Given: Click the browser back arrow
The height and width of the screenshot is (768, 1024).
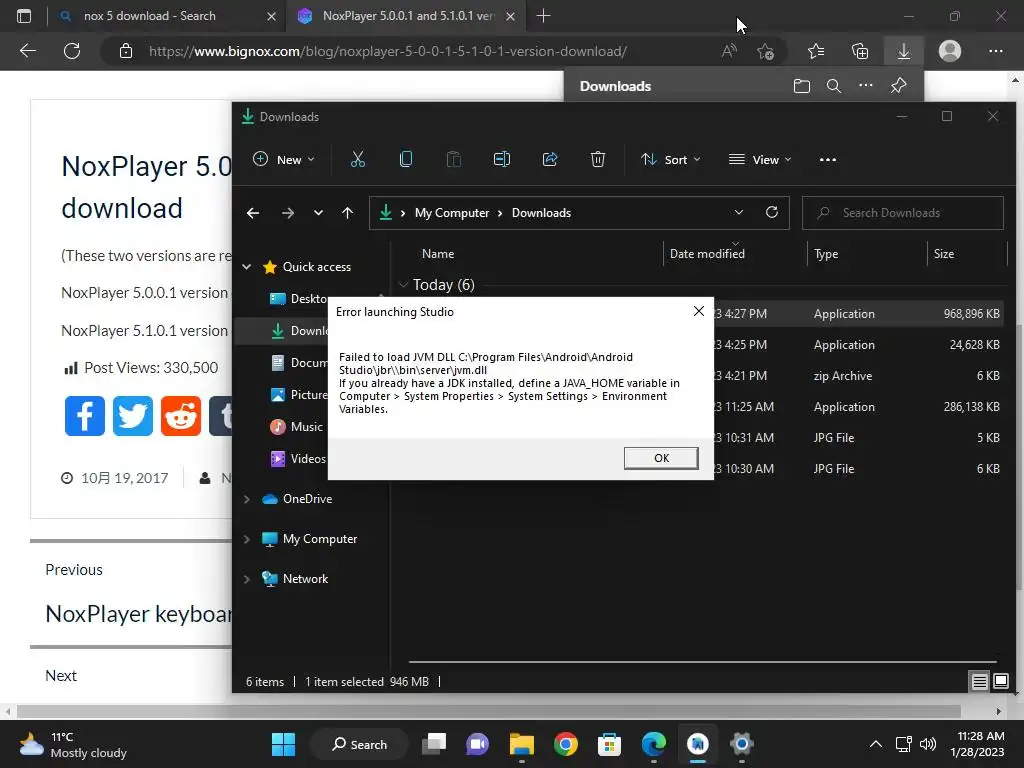Looking at the screenshot, I should pos(28,51).
